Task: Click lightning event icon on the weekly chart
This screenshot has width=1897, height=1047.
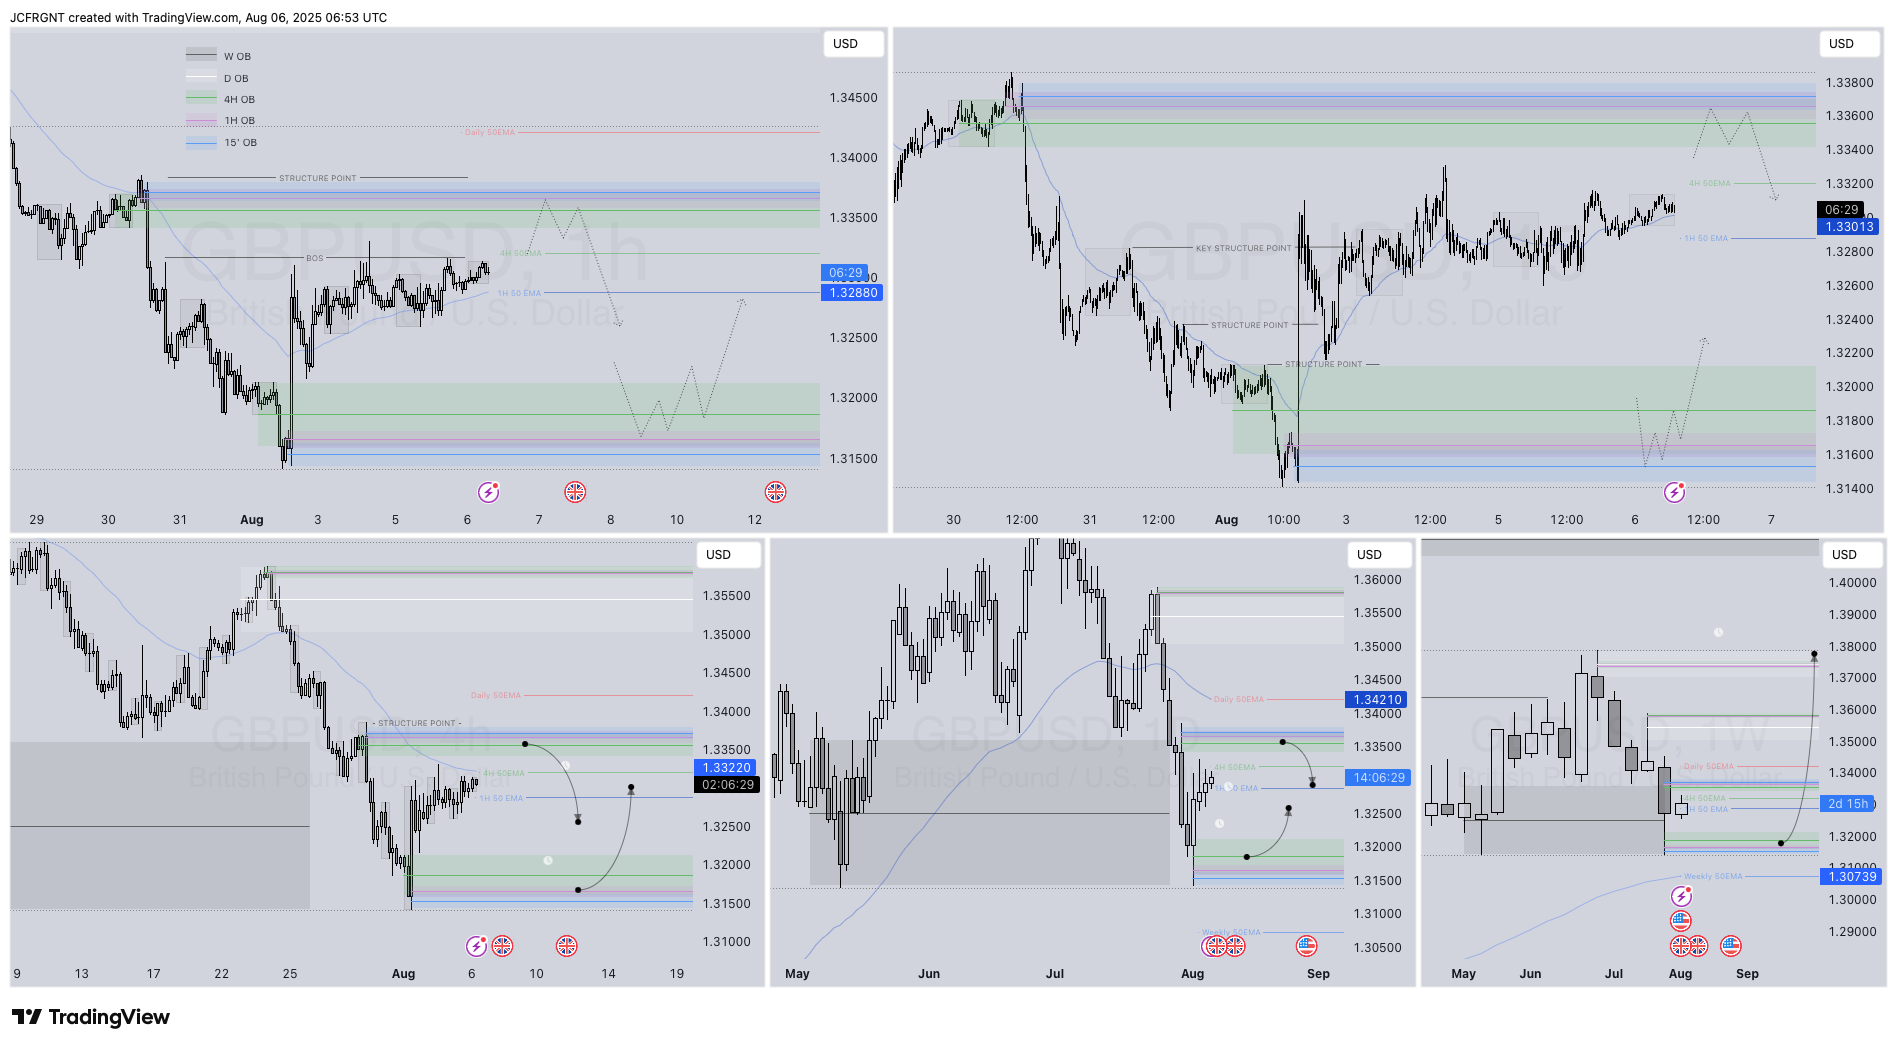Action: [1682, 897]
